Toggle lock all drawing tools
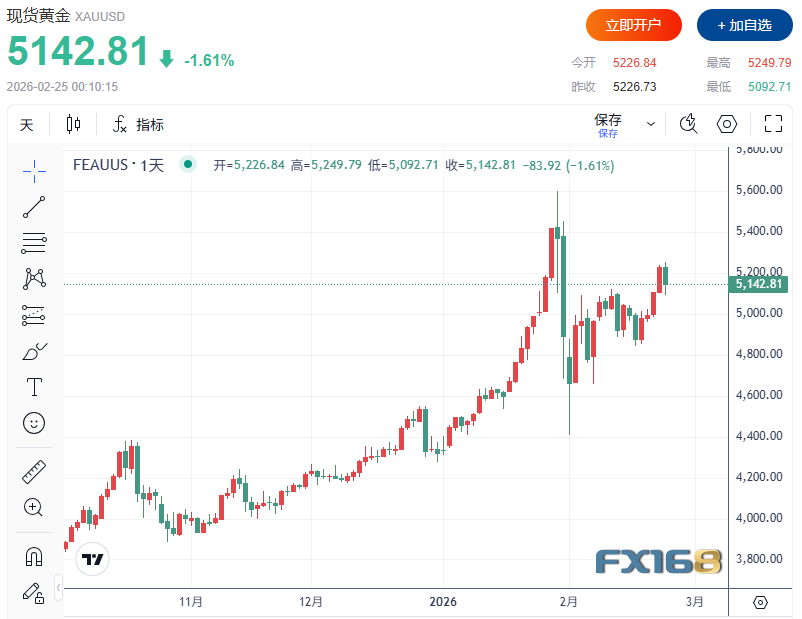This screenshot has height=619, width=802. 34,592
